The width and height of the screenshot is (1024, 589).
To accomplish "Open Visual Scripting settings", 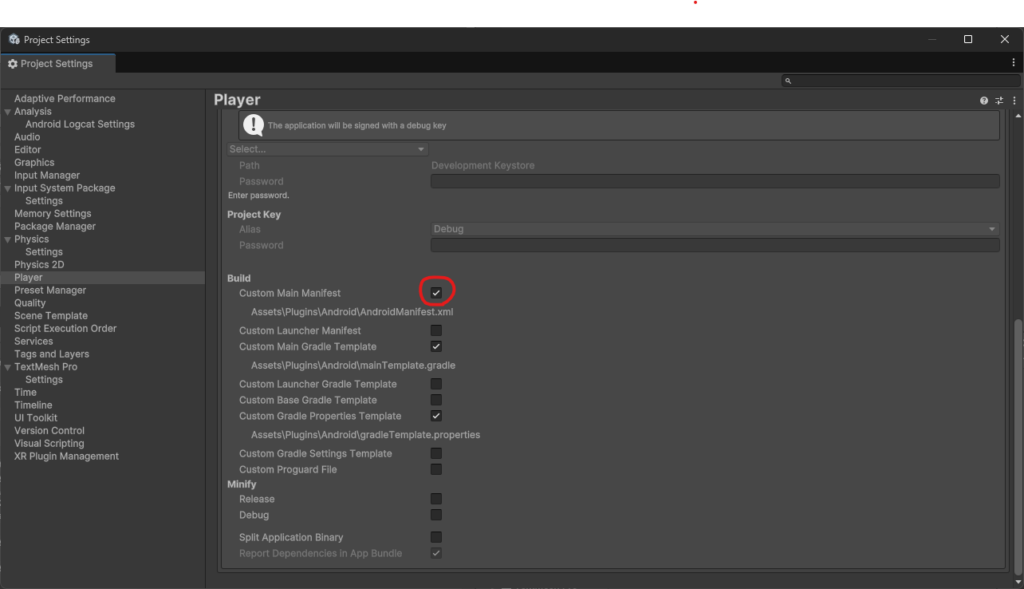I will point(49,443).
